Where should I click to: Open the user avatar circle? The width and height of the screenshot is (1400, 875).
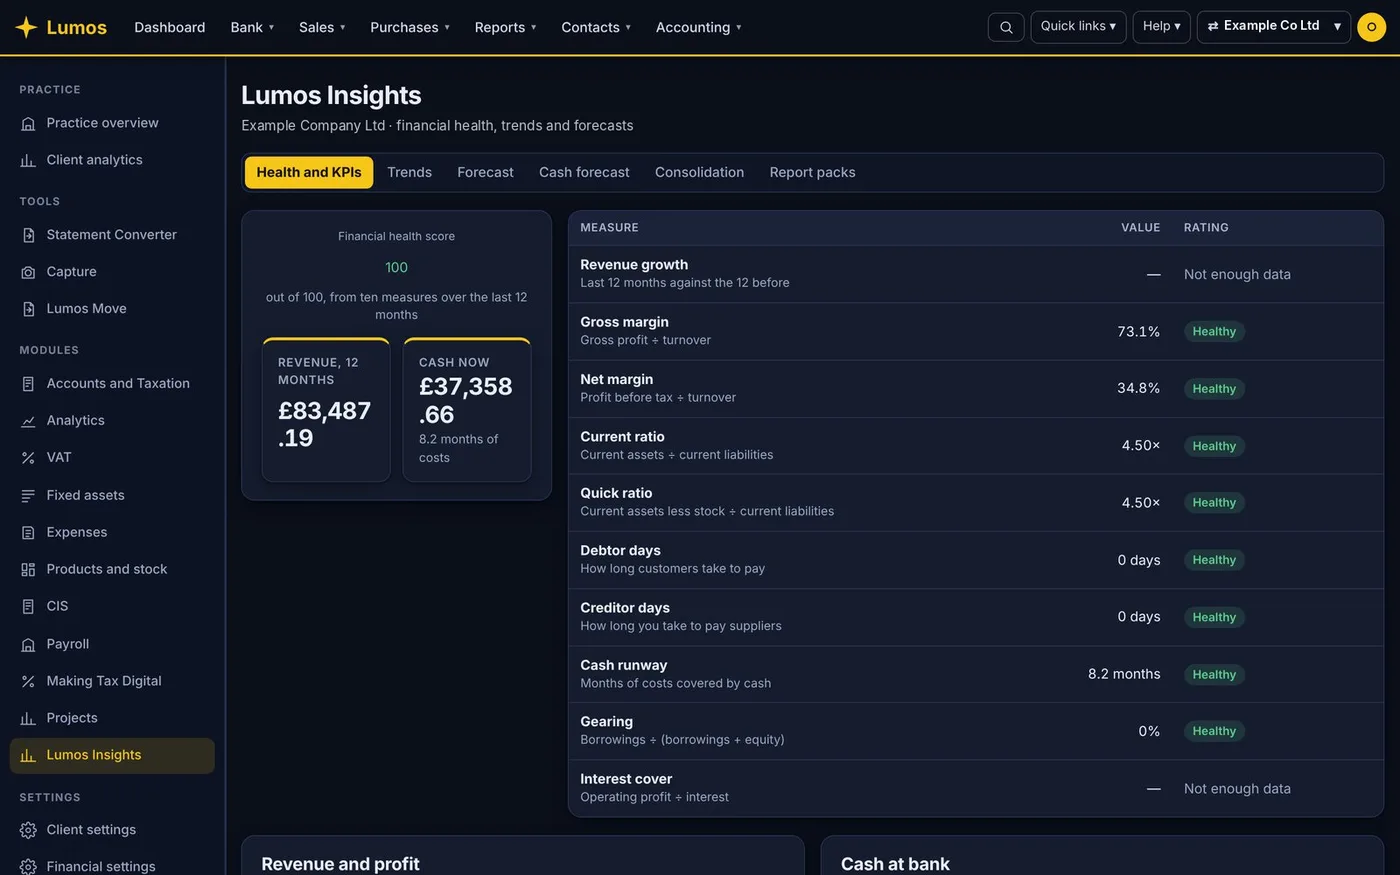1371,27
